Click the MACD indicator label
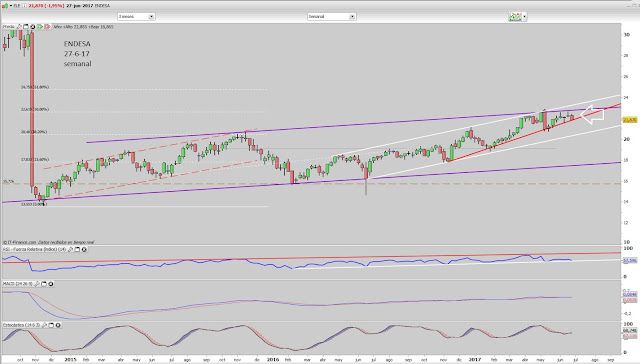The height and width of the screenshot is (364, 640). (18, 284)
